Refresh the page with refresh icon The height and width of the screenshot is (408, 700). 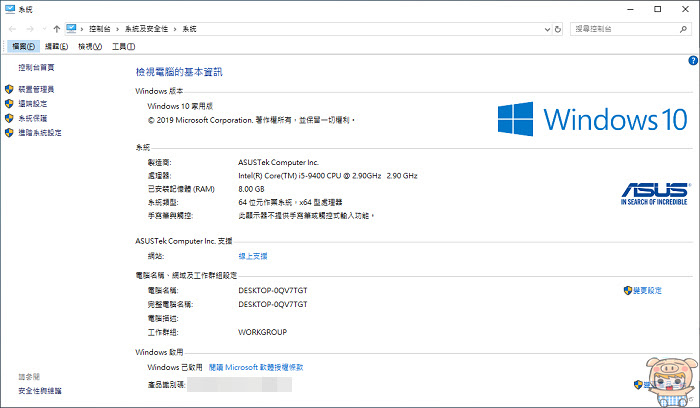point(558,29)
